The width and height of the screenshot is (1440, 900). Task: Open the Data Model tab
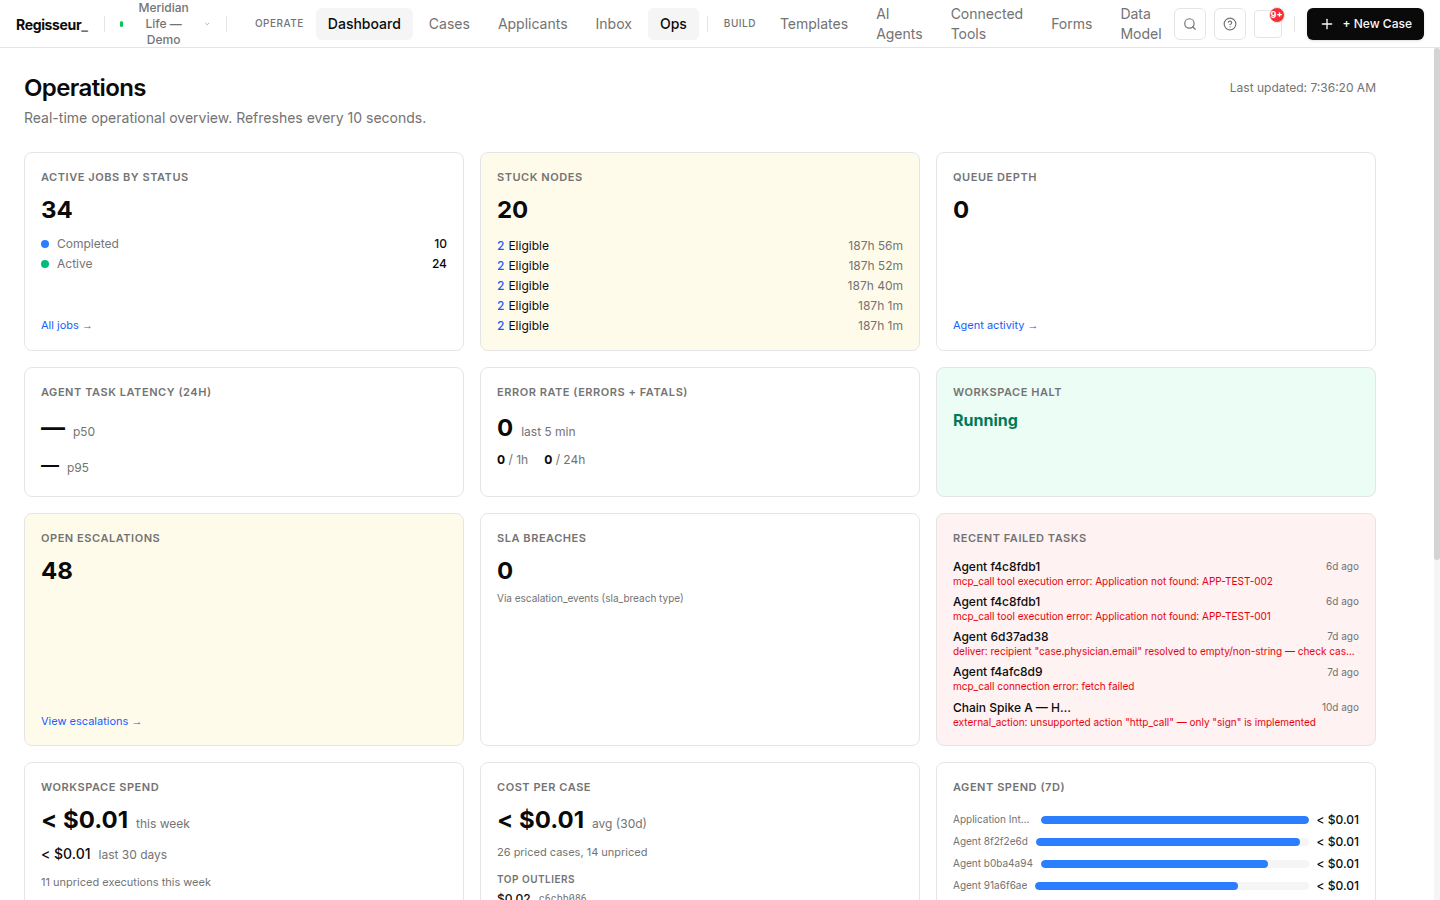(x=1140, y=24)
